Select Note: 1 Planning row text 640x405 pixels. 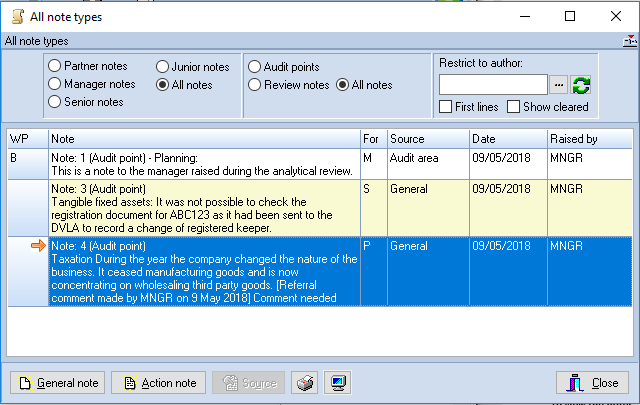204,164
